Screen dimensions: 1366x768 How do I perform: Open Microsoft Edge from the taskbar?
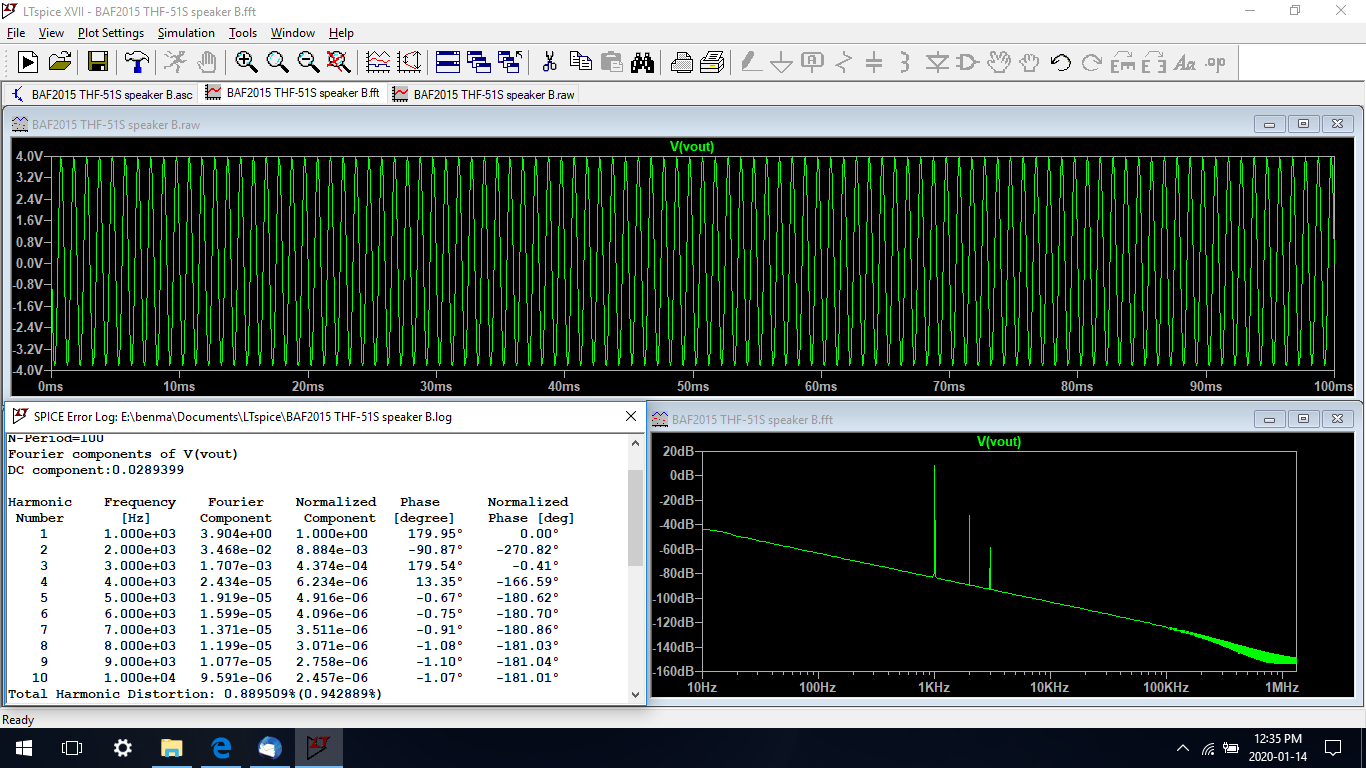(x=220, y=747)
